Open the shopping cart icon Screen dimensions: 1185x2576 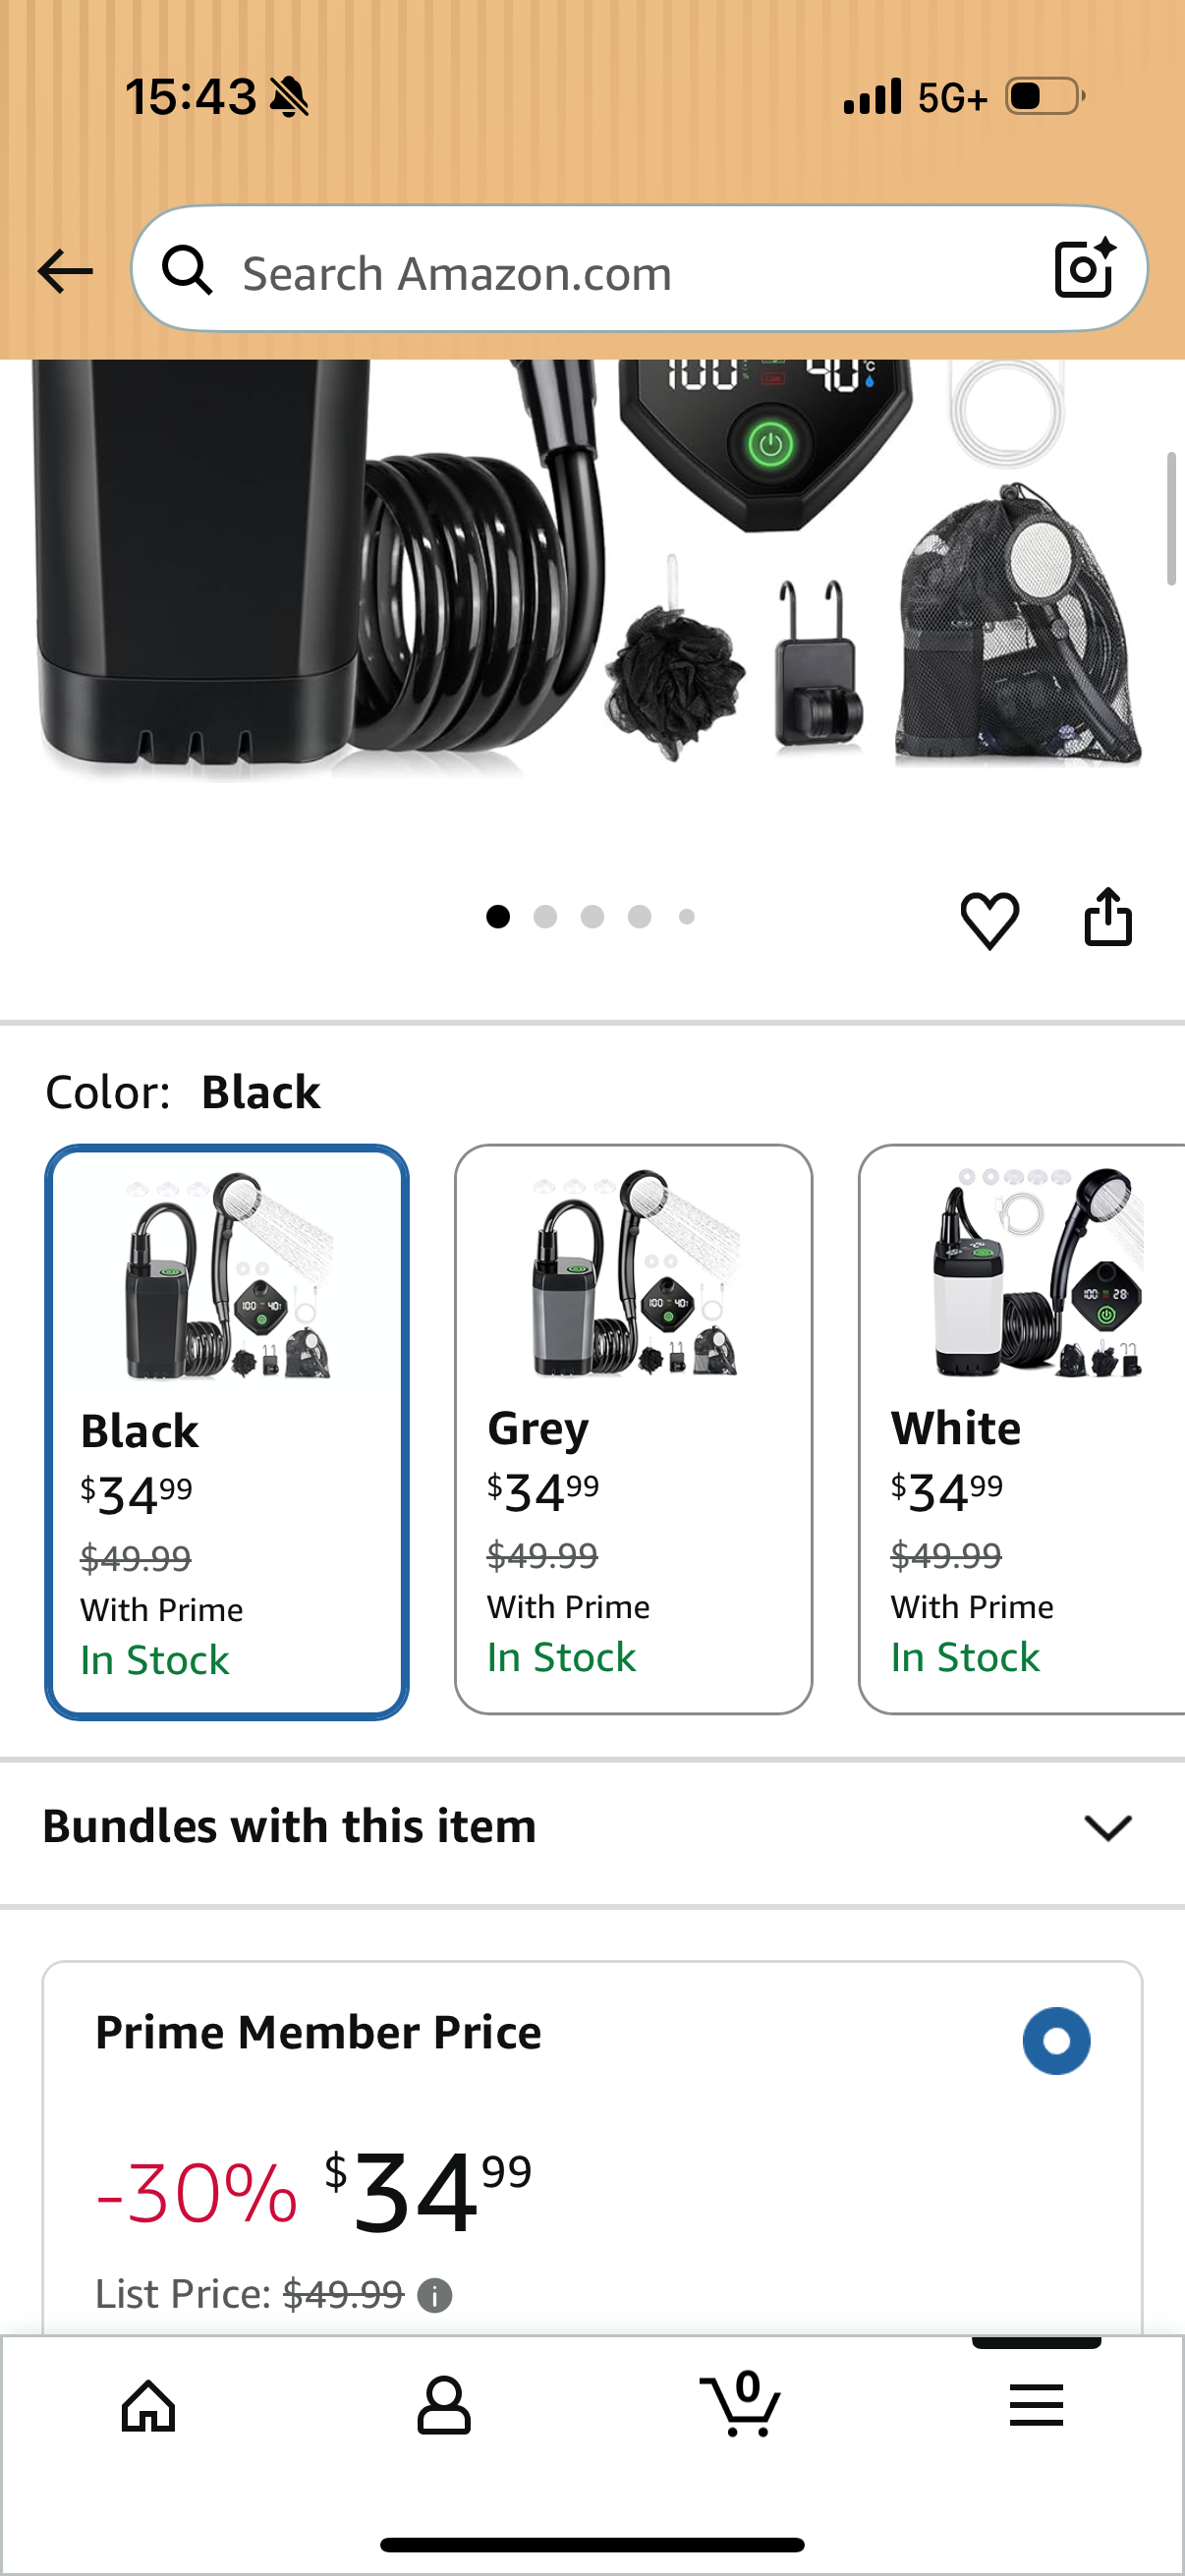[741, 2403]
